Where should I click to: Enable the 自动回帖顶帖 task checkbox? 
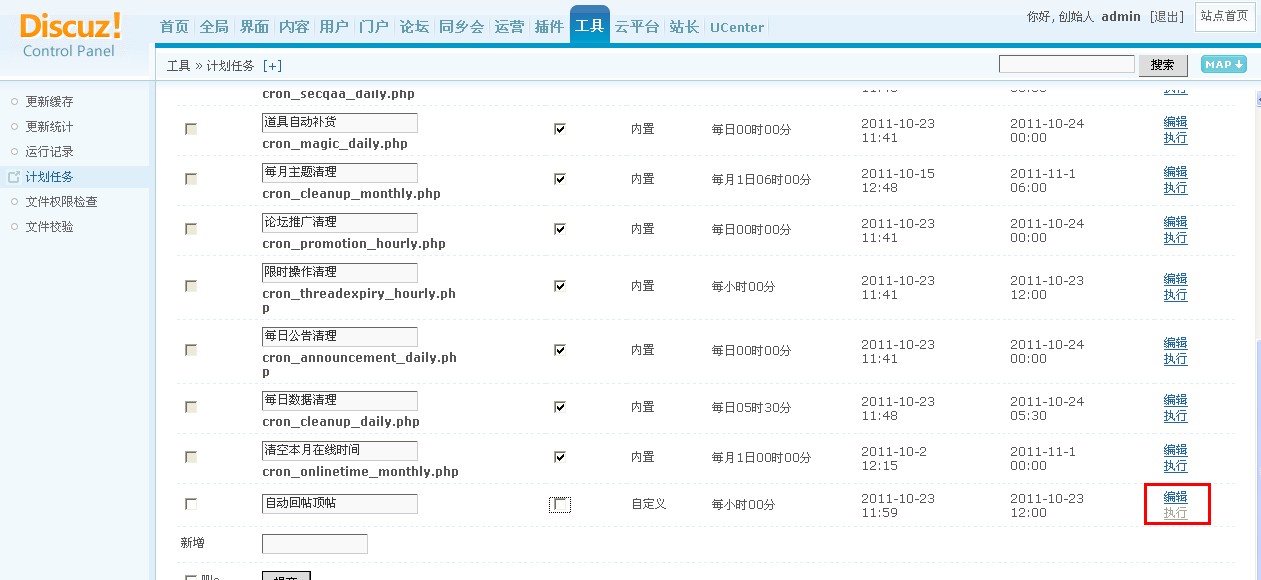[x=560, y=505]
